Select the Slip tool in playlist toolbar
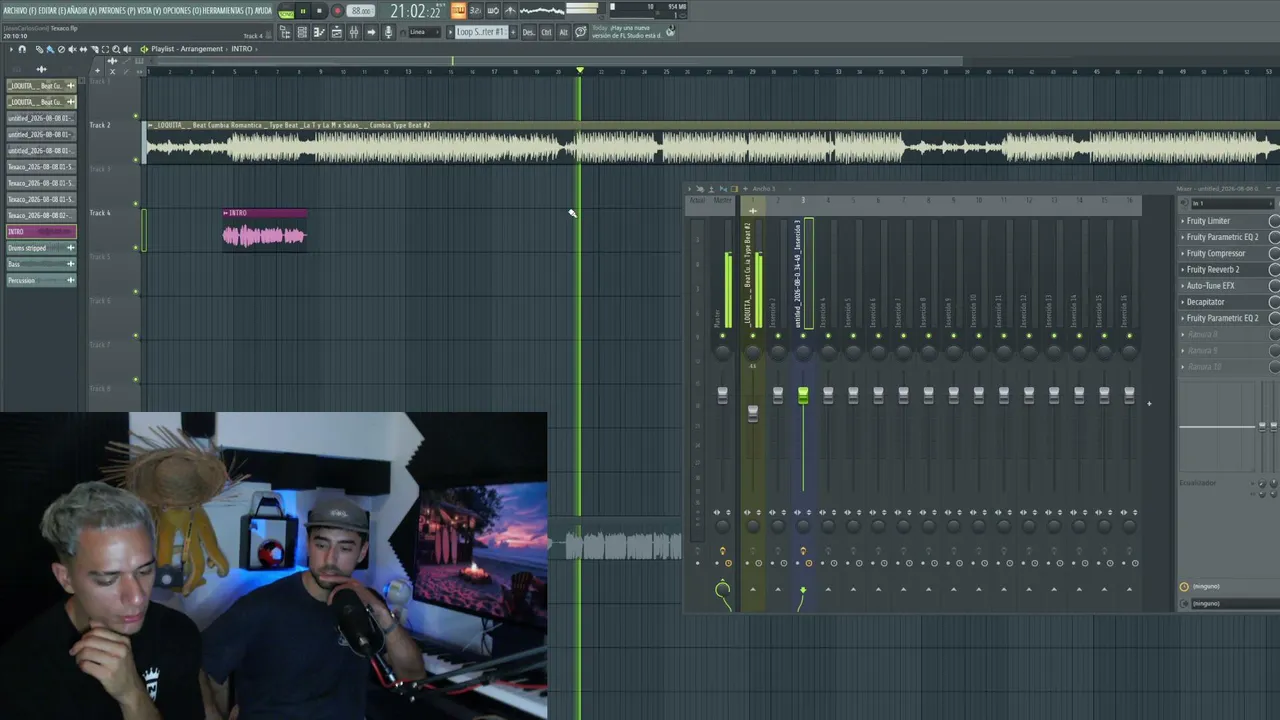The width and height of the screenshot is (1280, 720). pos(83,49)
